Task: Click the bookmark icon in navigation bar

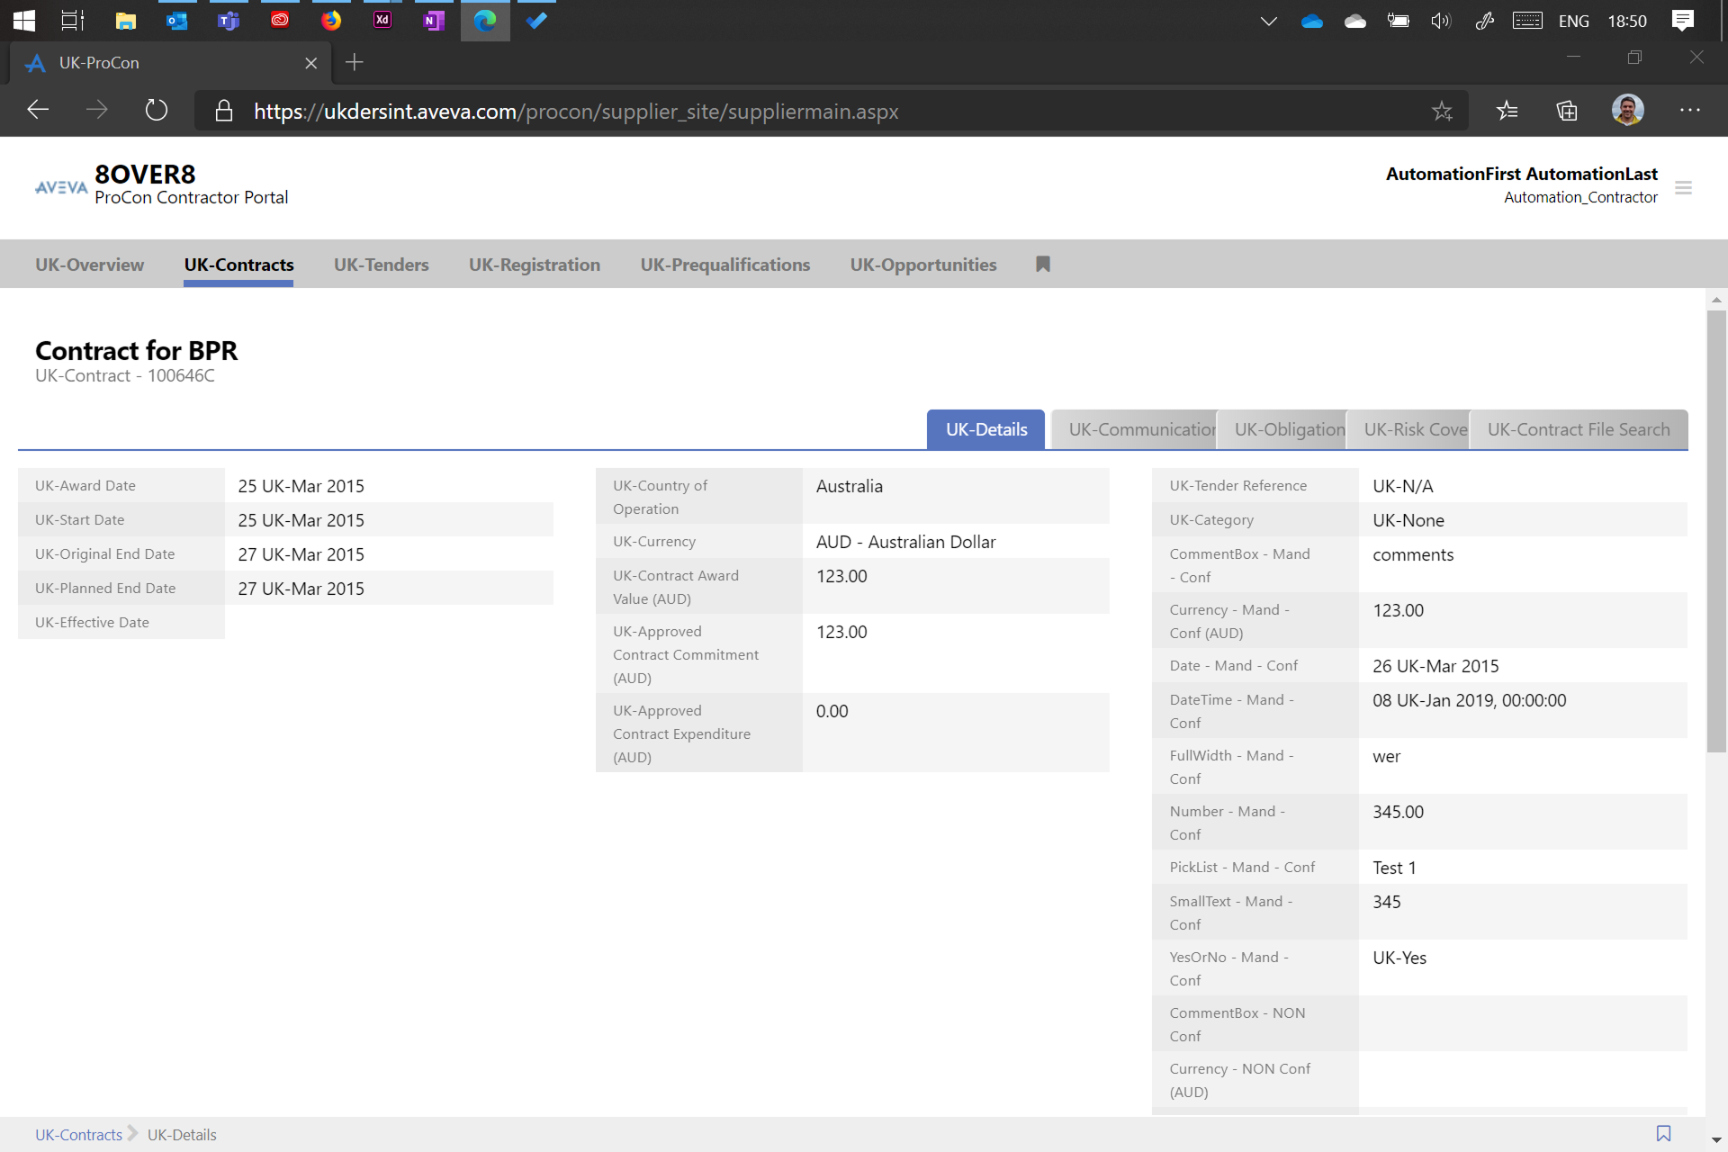Action: pyautogui.click(x=1043, y=264)
